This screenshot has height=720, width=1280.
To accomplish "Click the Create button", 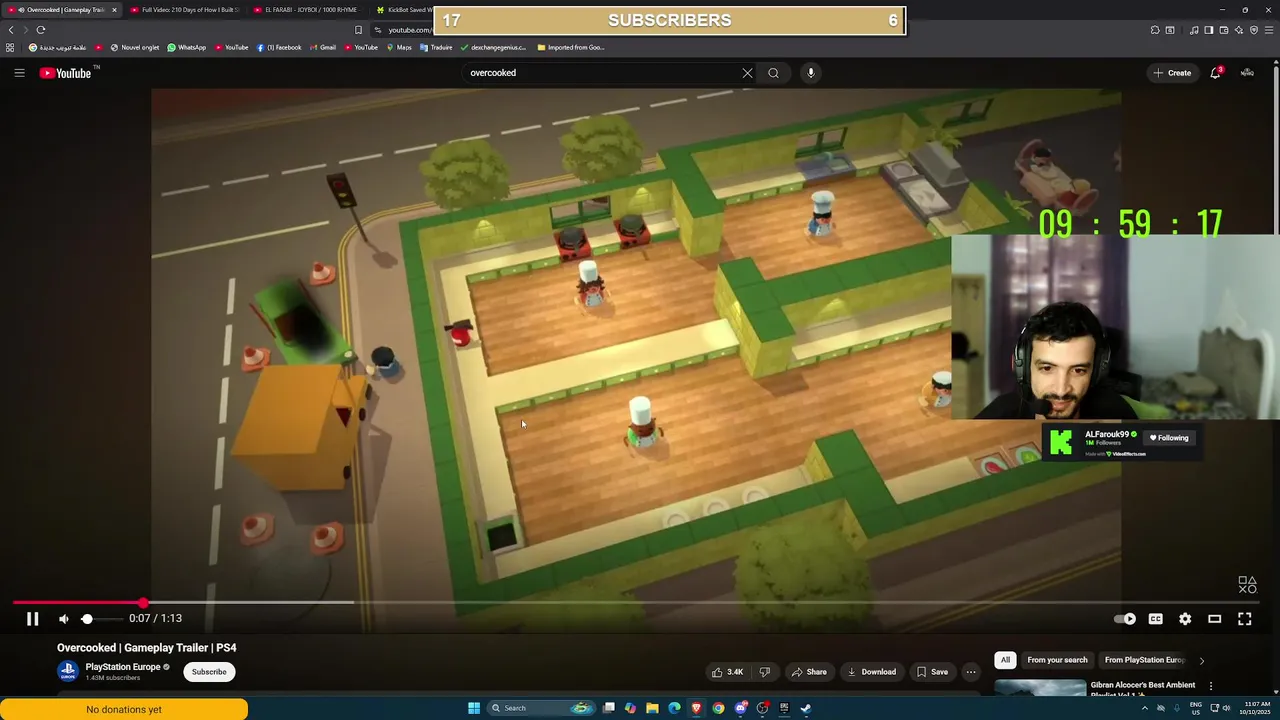I will pos(1172,73).
